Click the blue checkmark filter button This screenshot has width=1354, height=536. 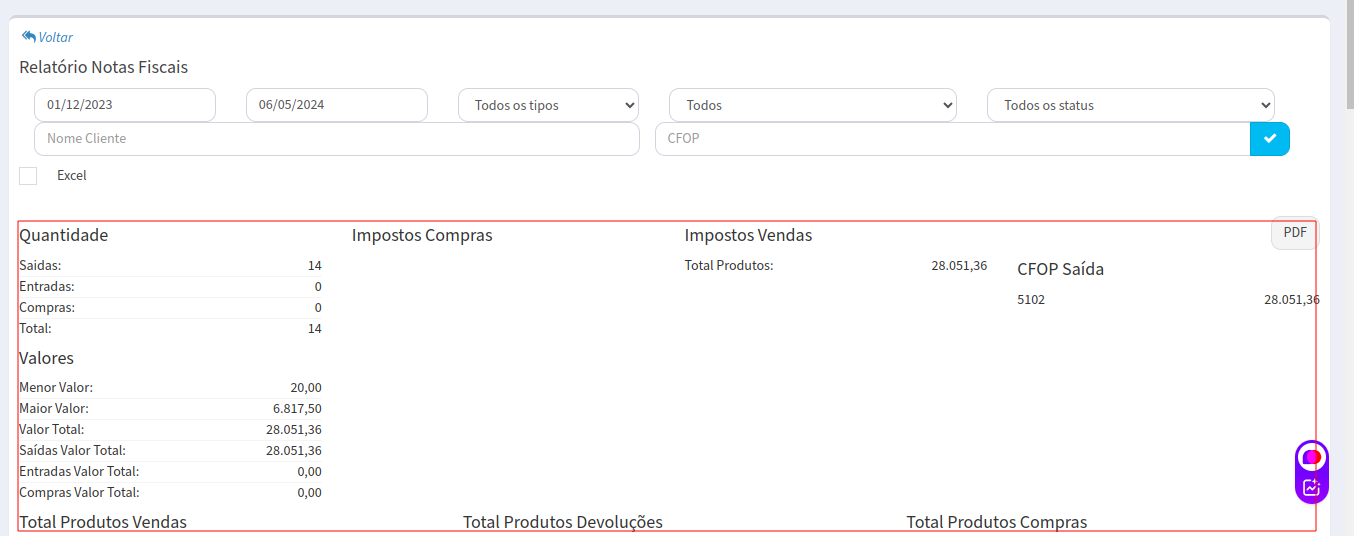coord(1269,139)
